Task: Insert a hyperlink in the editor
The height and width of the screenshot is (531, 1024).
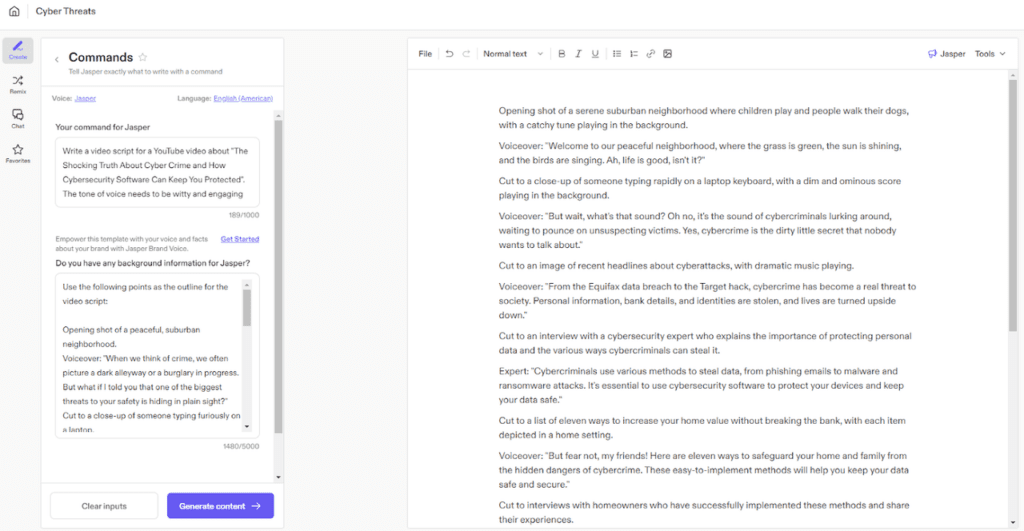Action: [651, 54]
